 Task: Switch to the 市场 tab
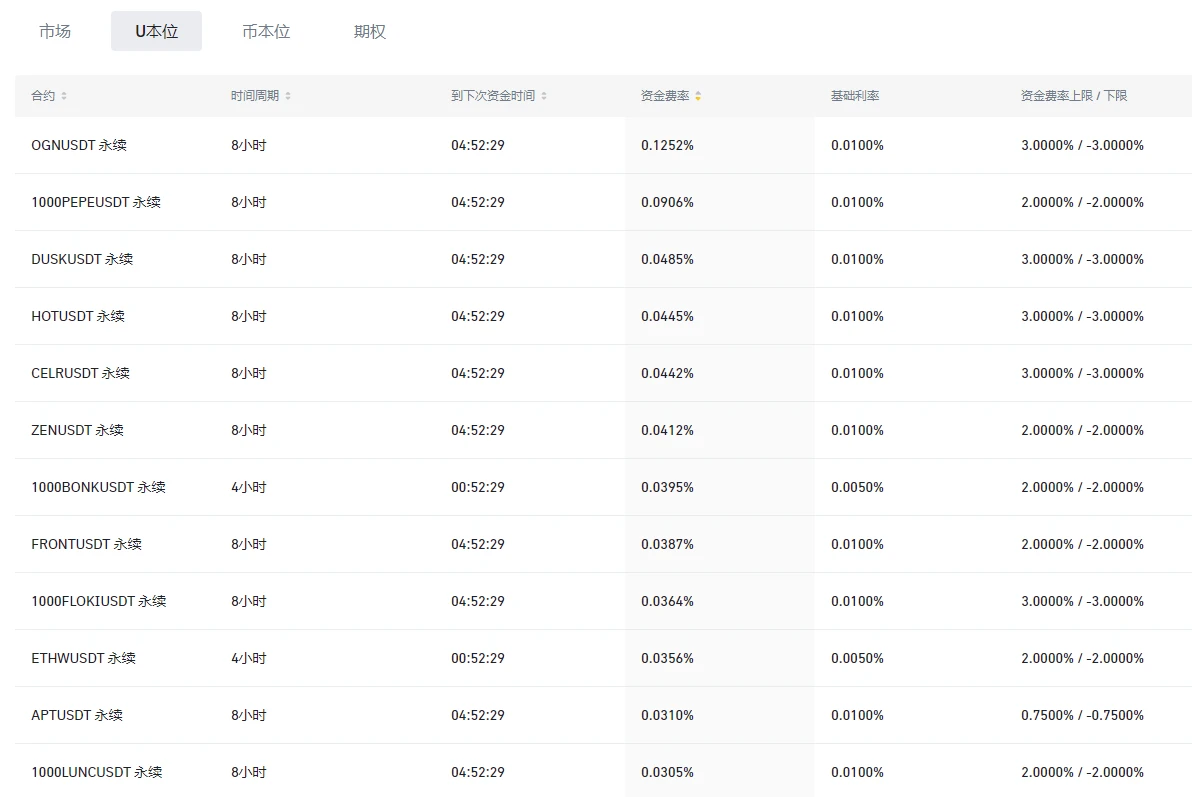pyautogui.click(x=55, y=31)
